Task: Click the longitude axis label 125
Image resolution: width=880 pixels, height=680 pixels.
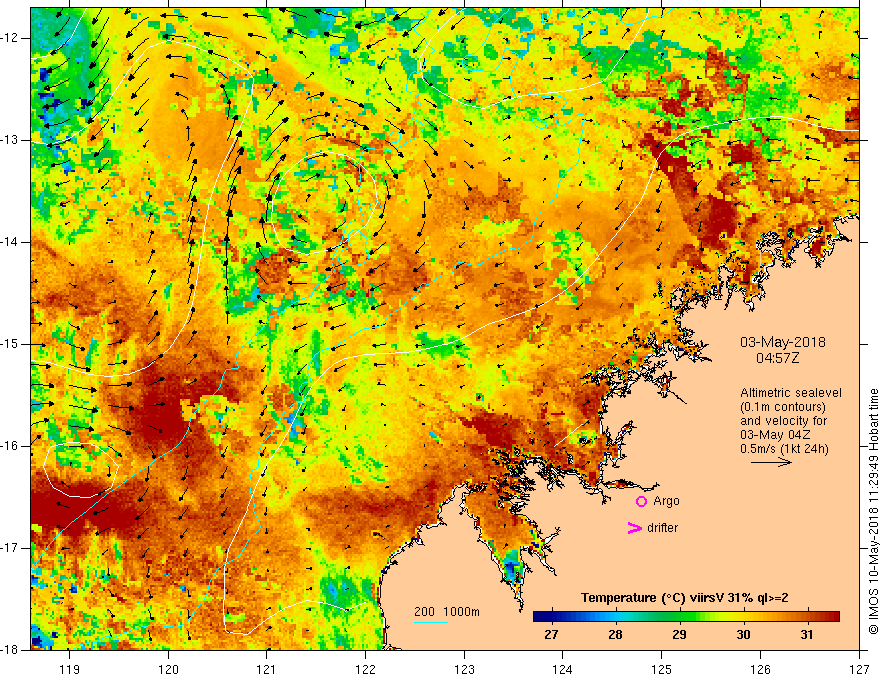Action: coord(662,669)
